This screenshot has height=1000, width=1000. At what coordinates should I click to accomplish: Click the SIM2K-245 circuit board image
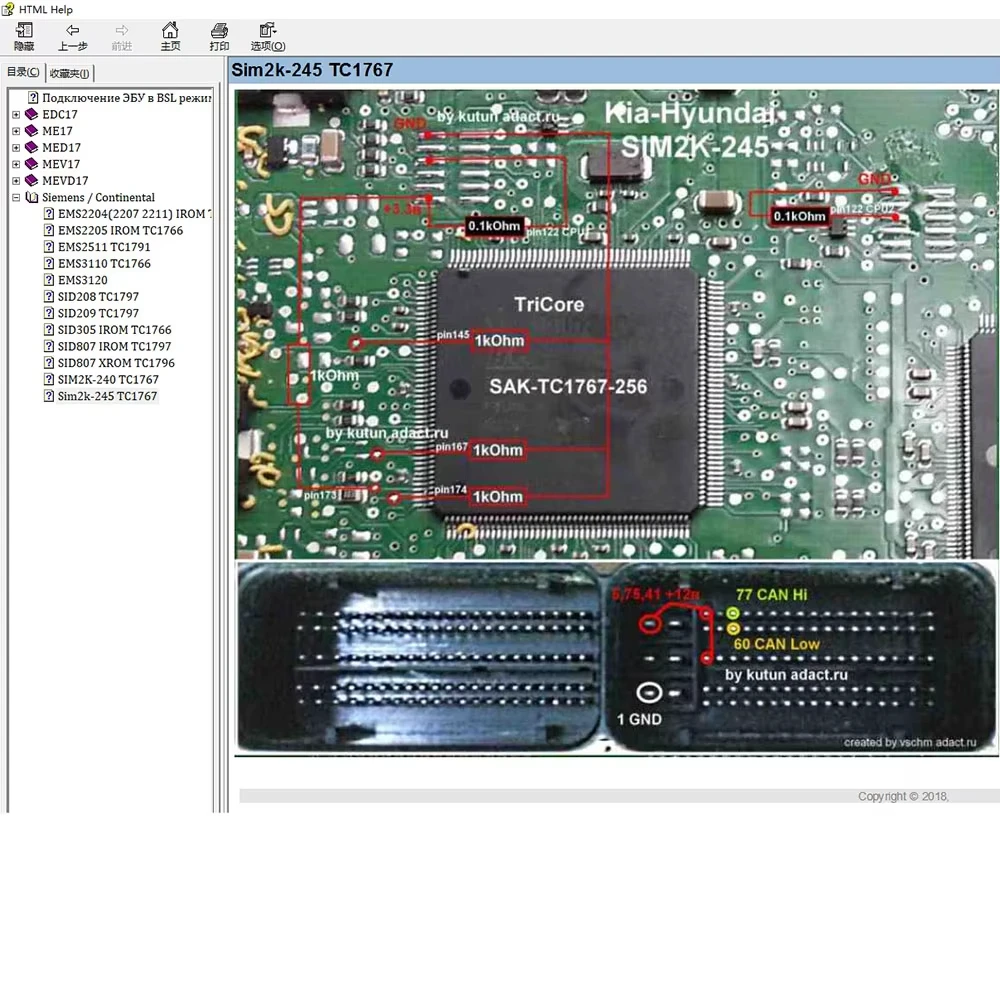tap(616, 324)
